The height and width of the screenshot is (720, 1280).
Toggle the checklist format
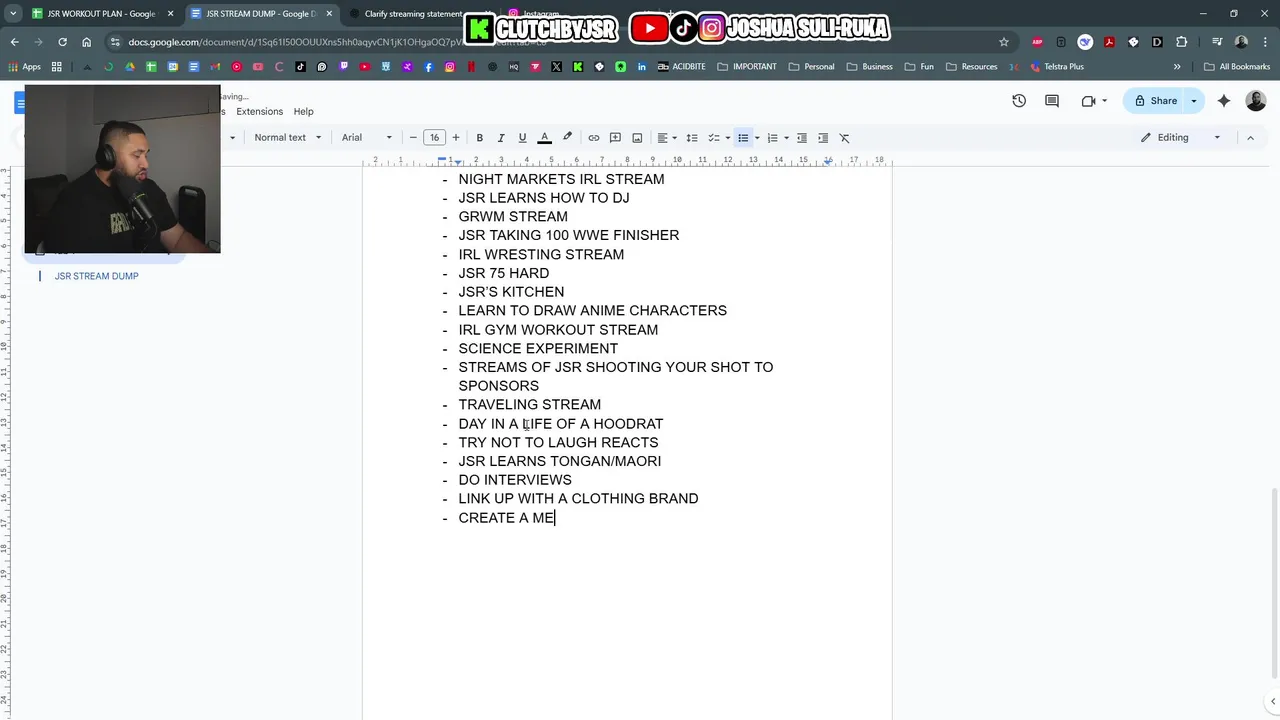(714, 138)
